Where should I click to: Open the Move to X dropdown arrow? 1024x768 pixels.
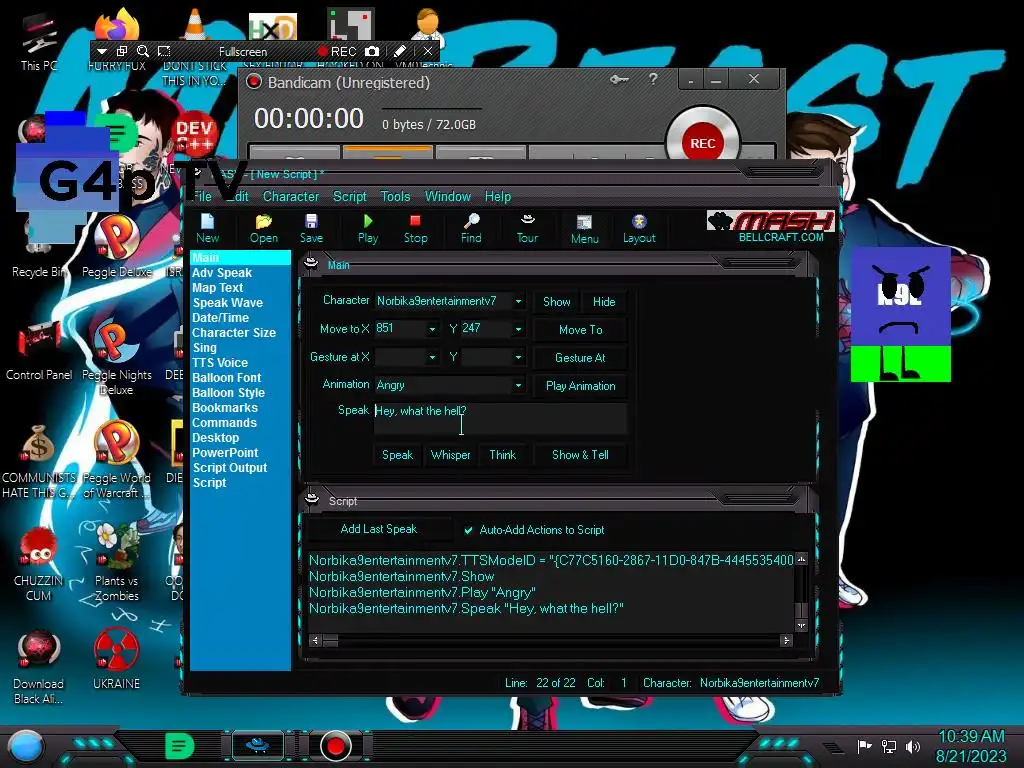[432, 329]
